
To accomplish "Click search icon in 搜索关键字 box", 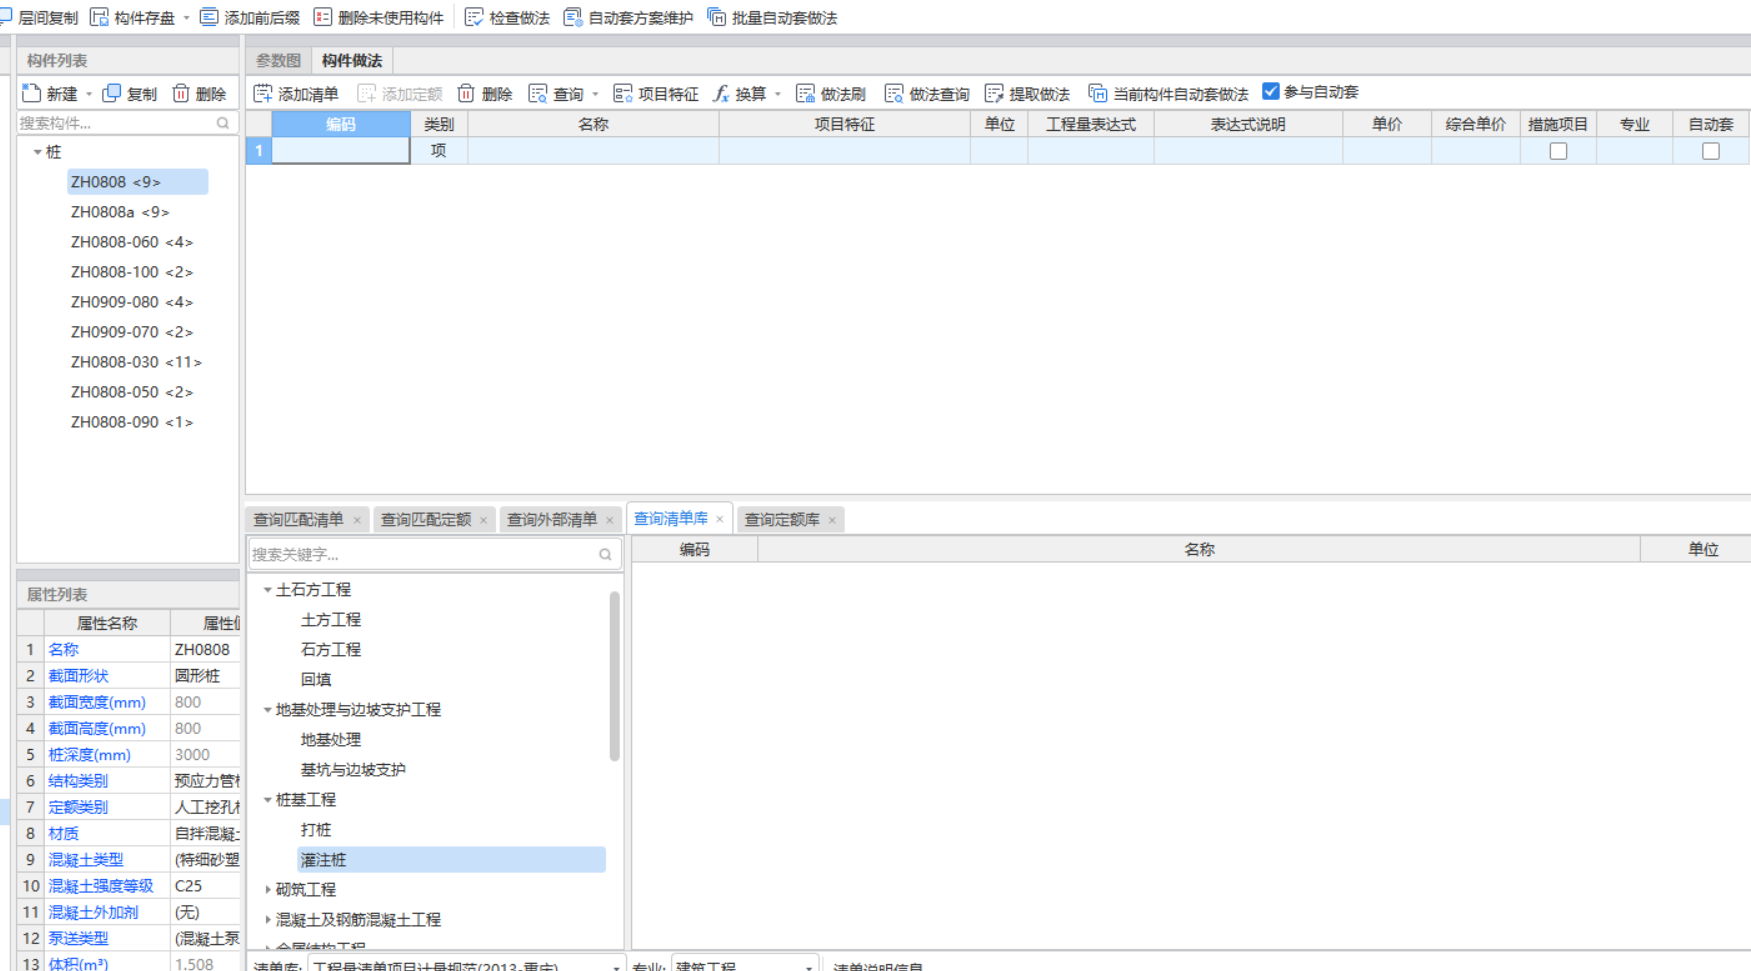I will (x=605, y=554).
